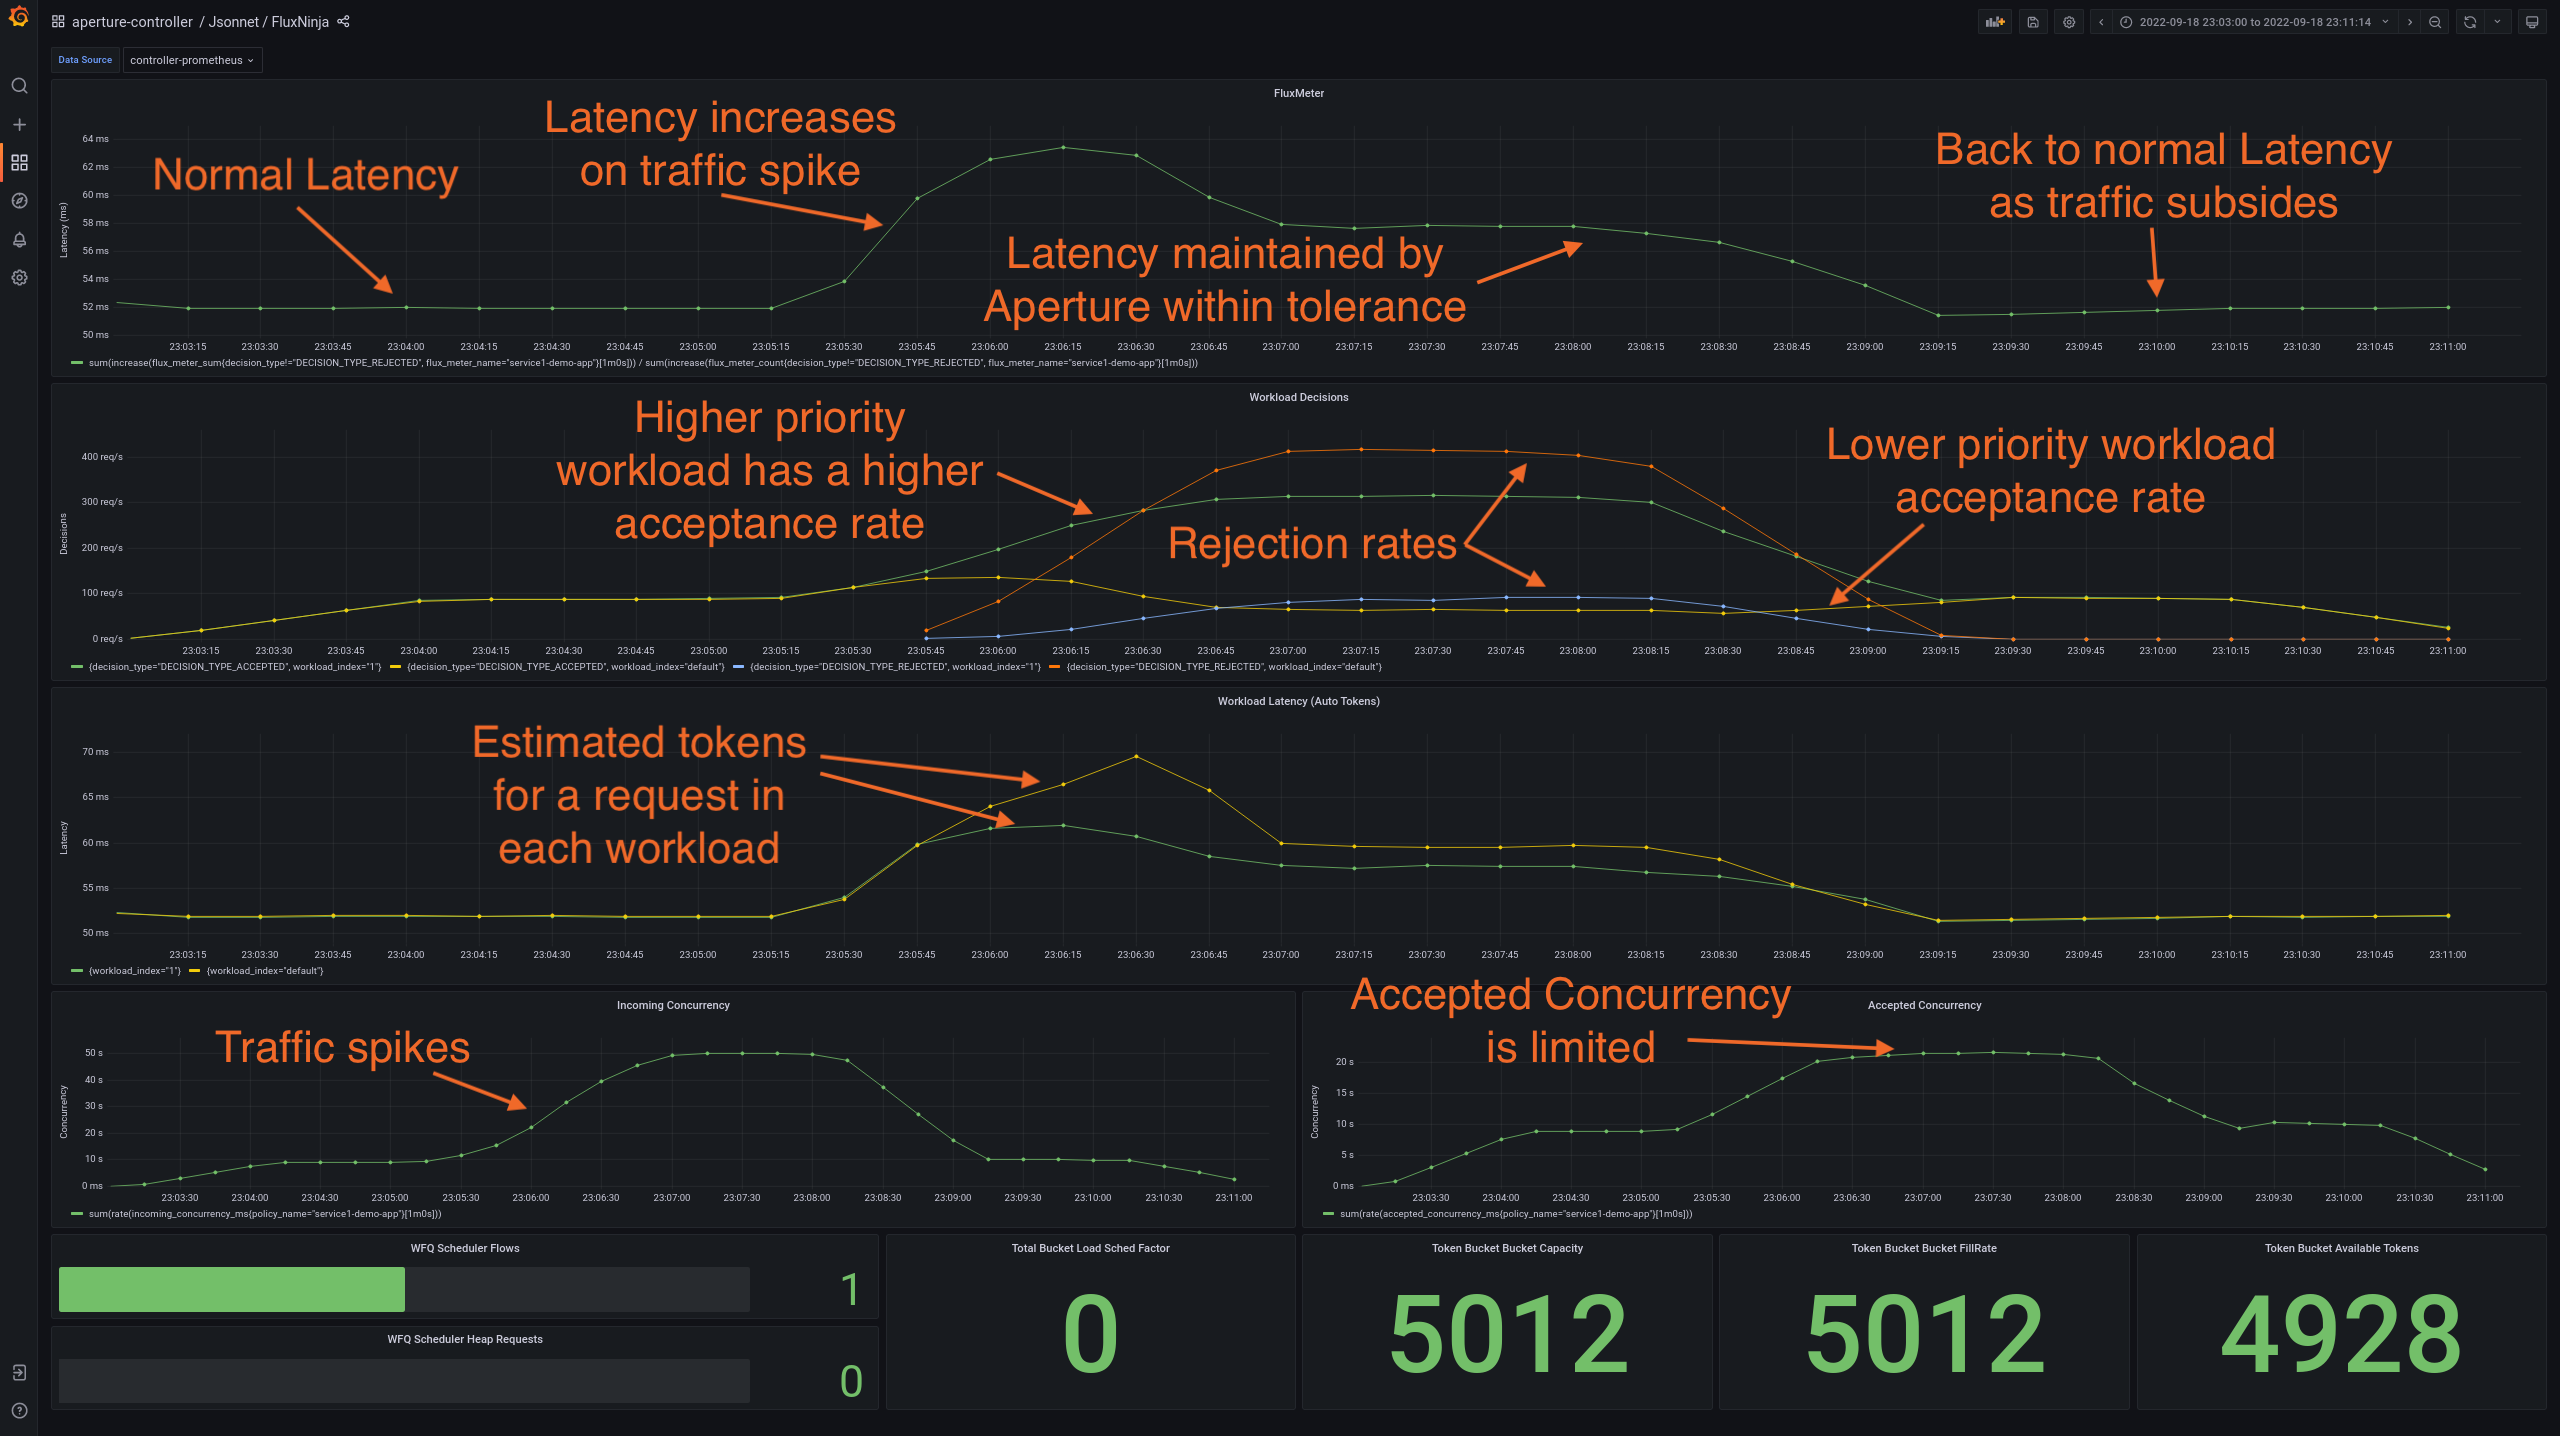The width and height of the screenshot is (2560, 1436).
Task: Click the aperture-controller breadcrumb link
Action: (132, 22)
